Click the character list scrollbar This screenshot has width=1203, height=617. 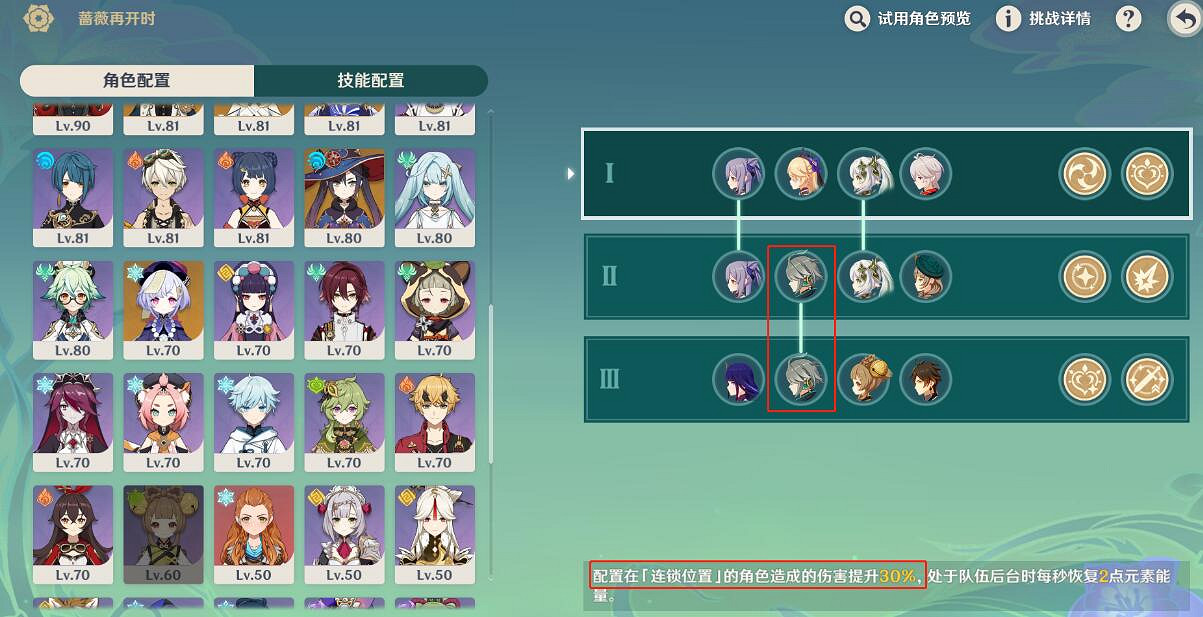point(491,384)
